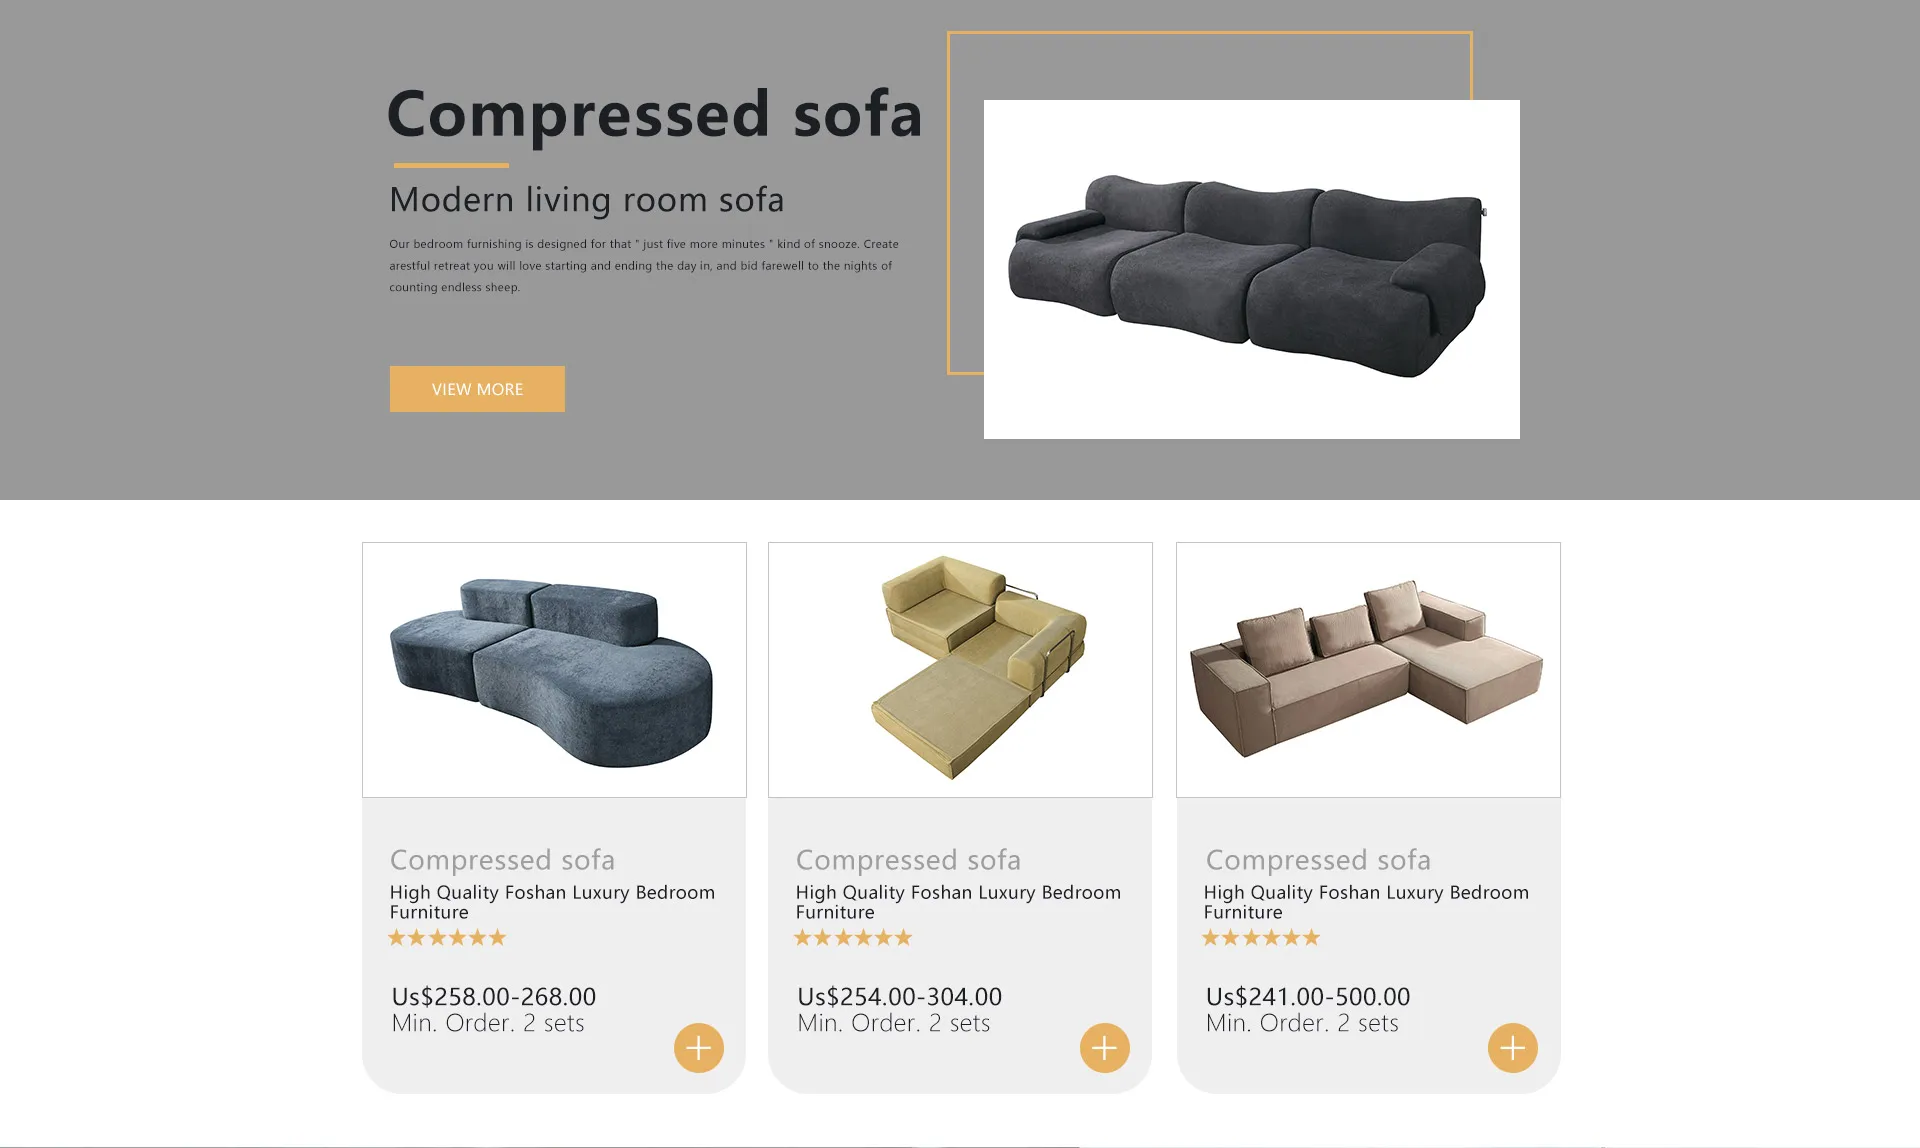
Task: Open first card's Compressed sofa title
Action: click(x=502, y=860)
